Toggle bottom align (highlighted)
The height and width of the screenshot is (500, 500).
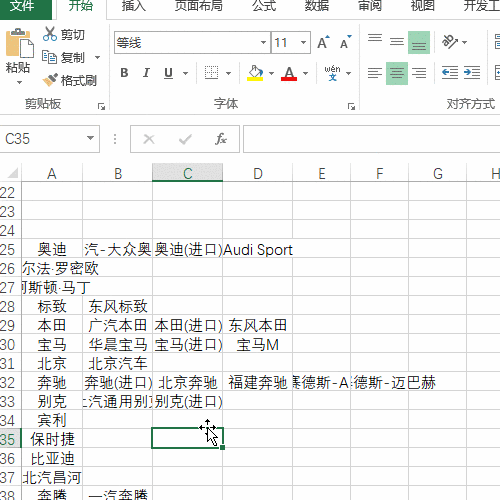419,42
